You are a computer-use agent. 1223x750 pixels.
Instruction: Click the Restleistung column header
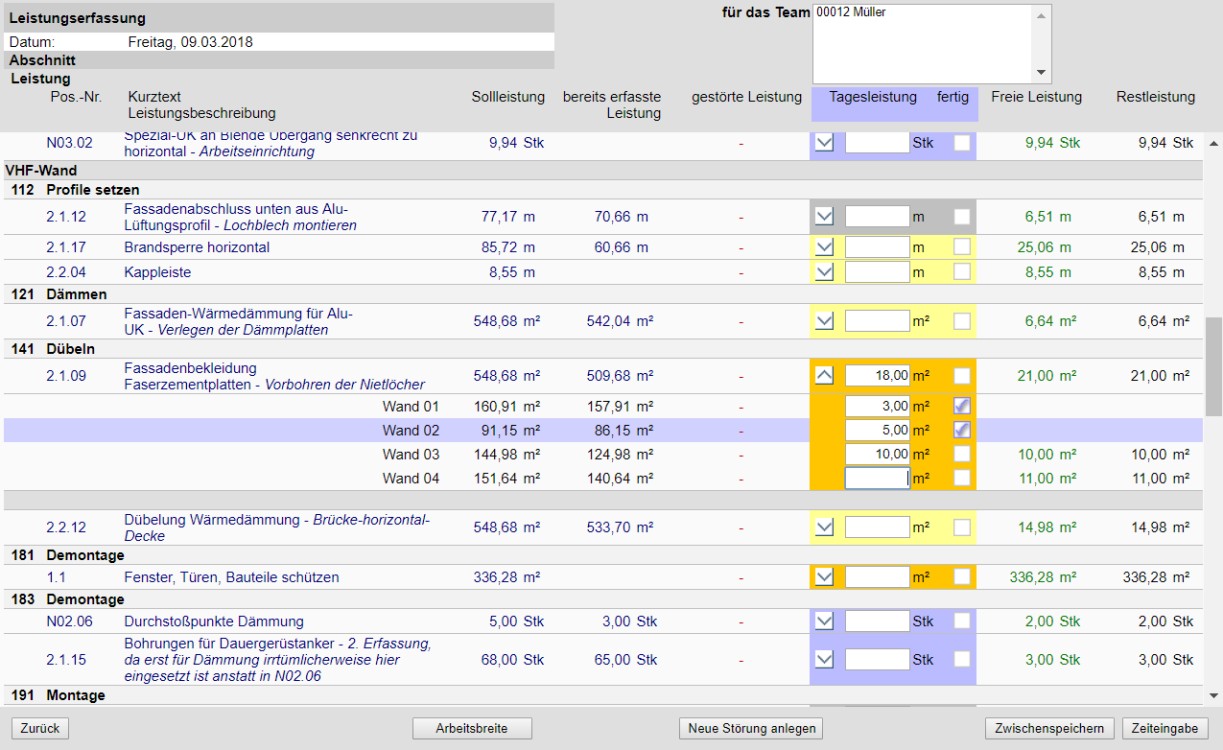[1155, 97]
